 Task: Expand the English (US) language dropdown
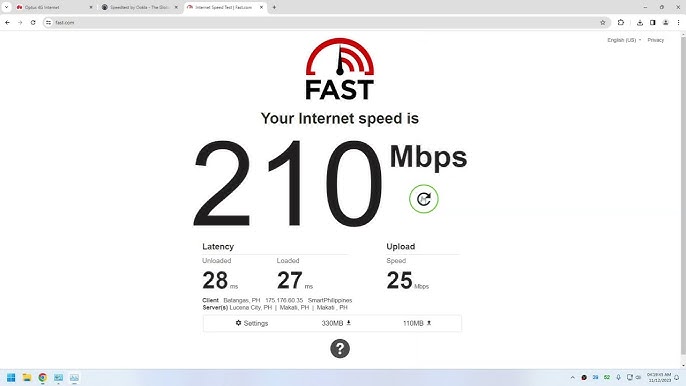pos(624,40)
